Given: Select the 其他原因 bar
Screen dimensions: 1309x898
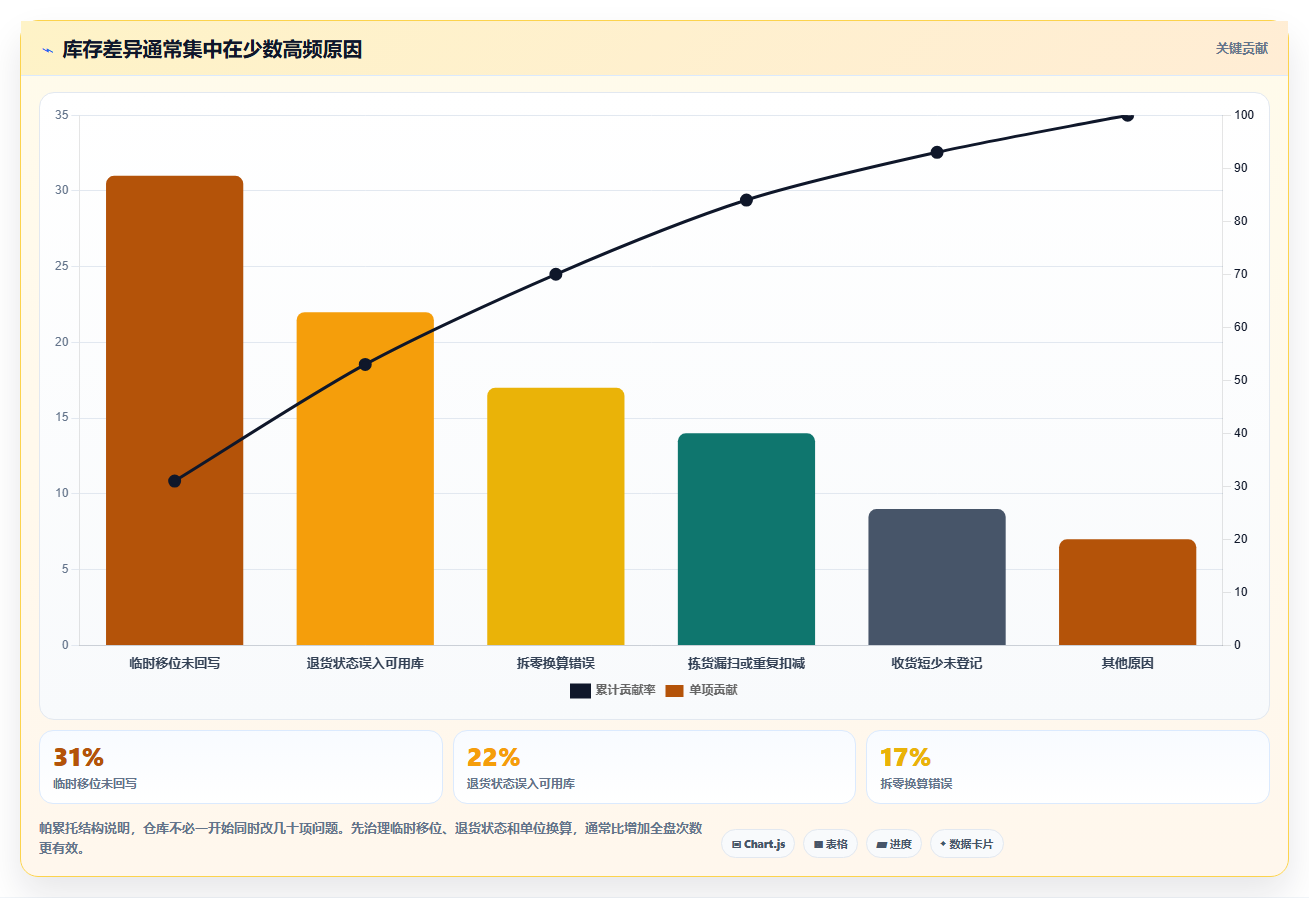Looking at the screenshot, I should [1127, 592].
